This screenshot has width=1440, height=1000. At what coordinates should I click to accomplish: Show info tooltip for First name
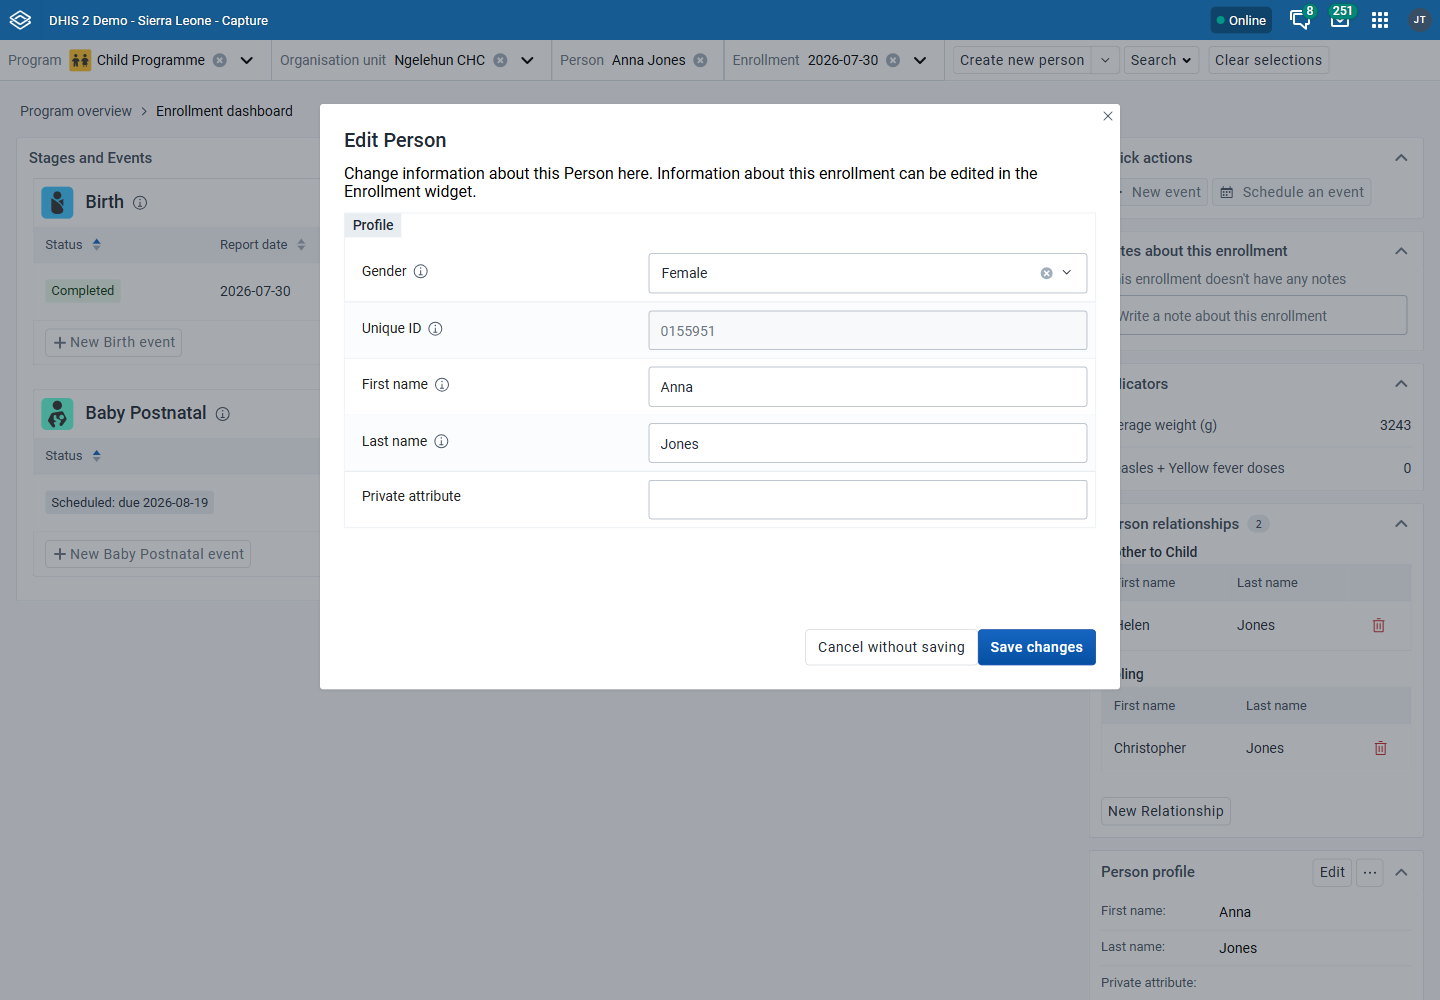[x=442, y=384]
